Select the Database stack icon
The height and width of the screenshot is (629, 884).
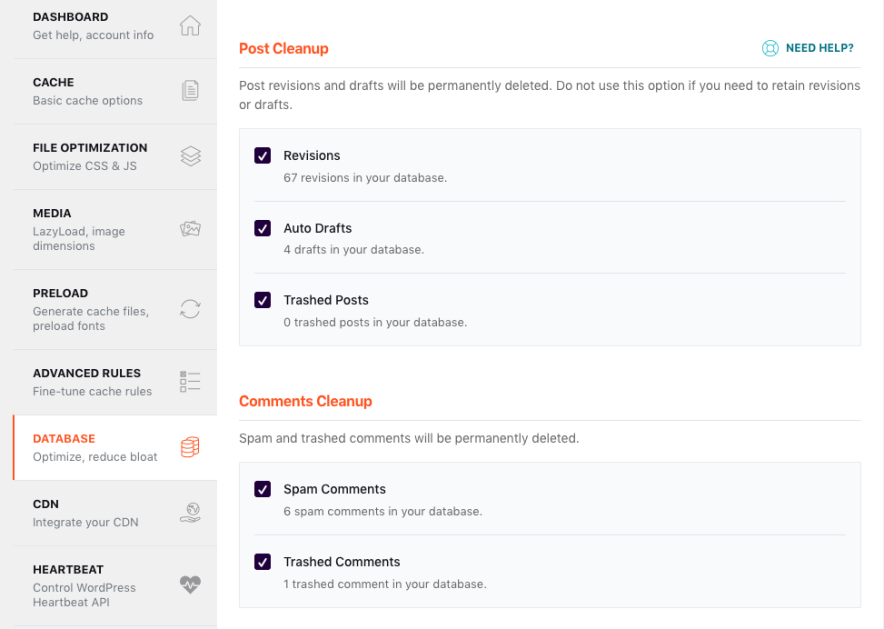point(190,447)
